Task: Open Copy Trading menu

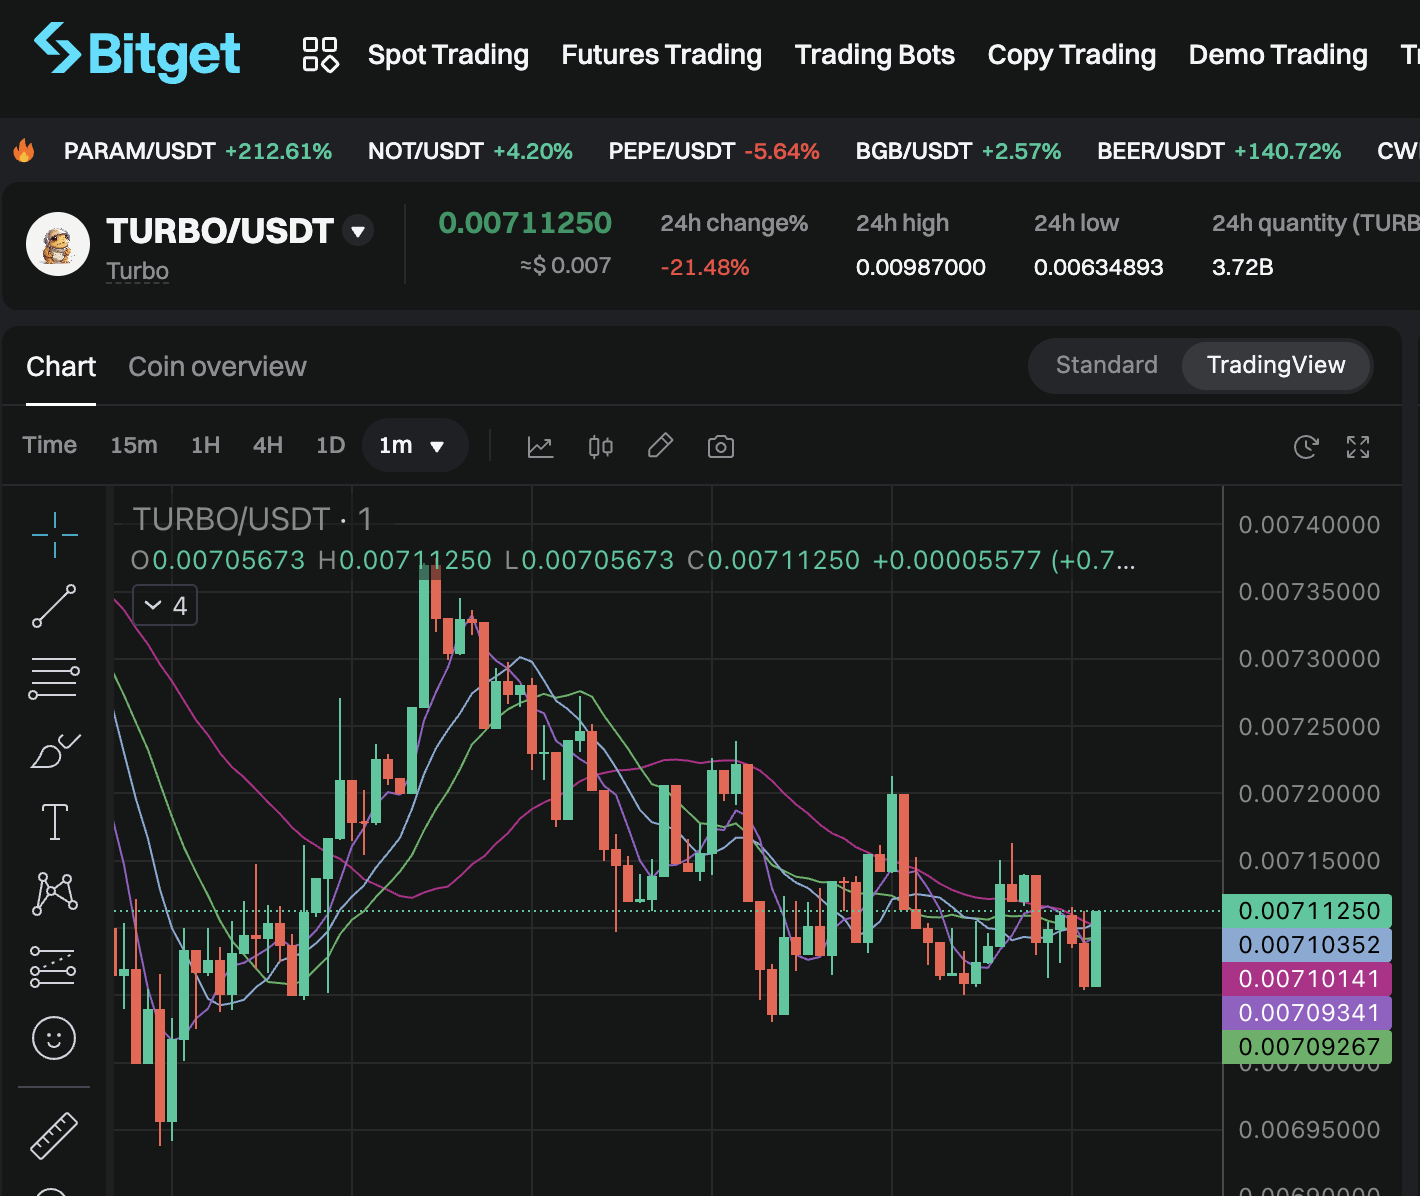Action: tap(1072, 55)
